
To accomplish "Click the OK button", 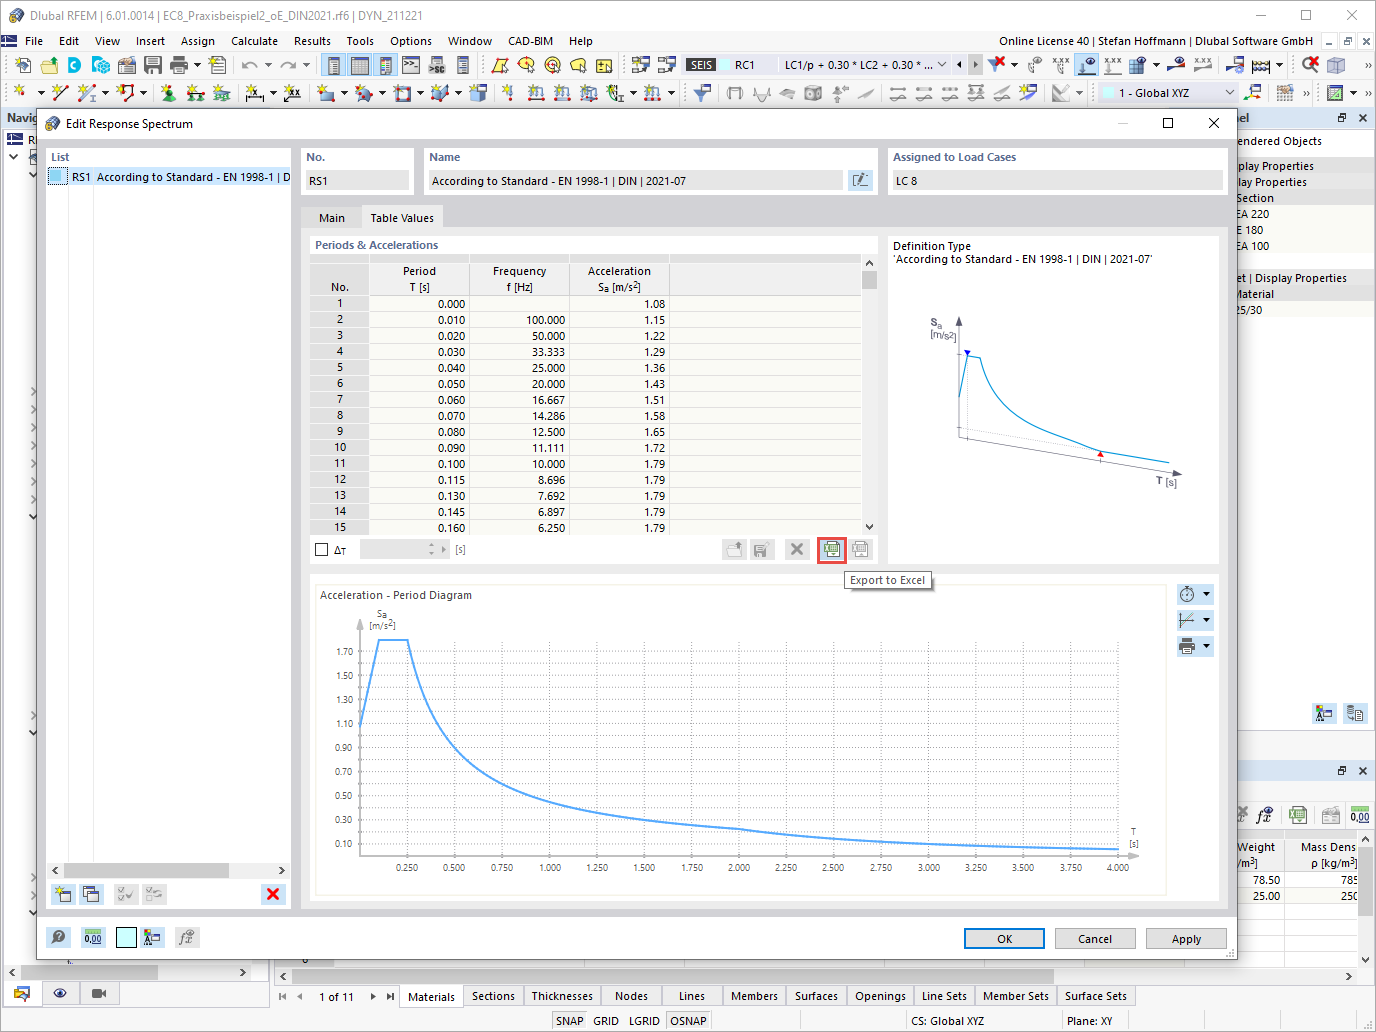I will click(1004, 938).
